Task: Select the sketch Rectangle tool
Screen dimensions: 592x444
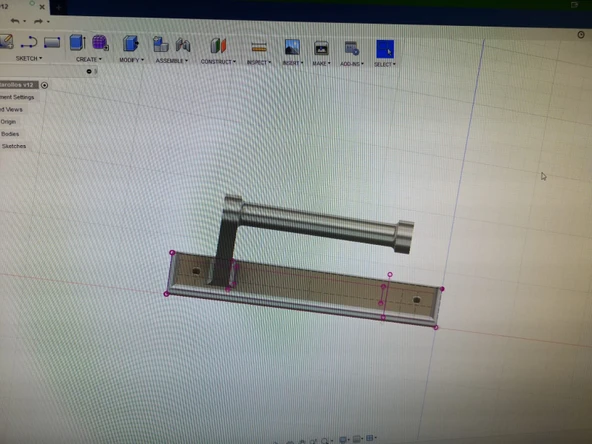Action: (x=52, y=42)
